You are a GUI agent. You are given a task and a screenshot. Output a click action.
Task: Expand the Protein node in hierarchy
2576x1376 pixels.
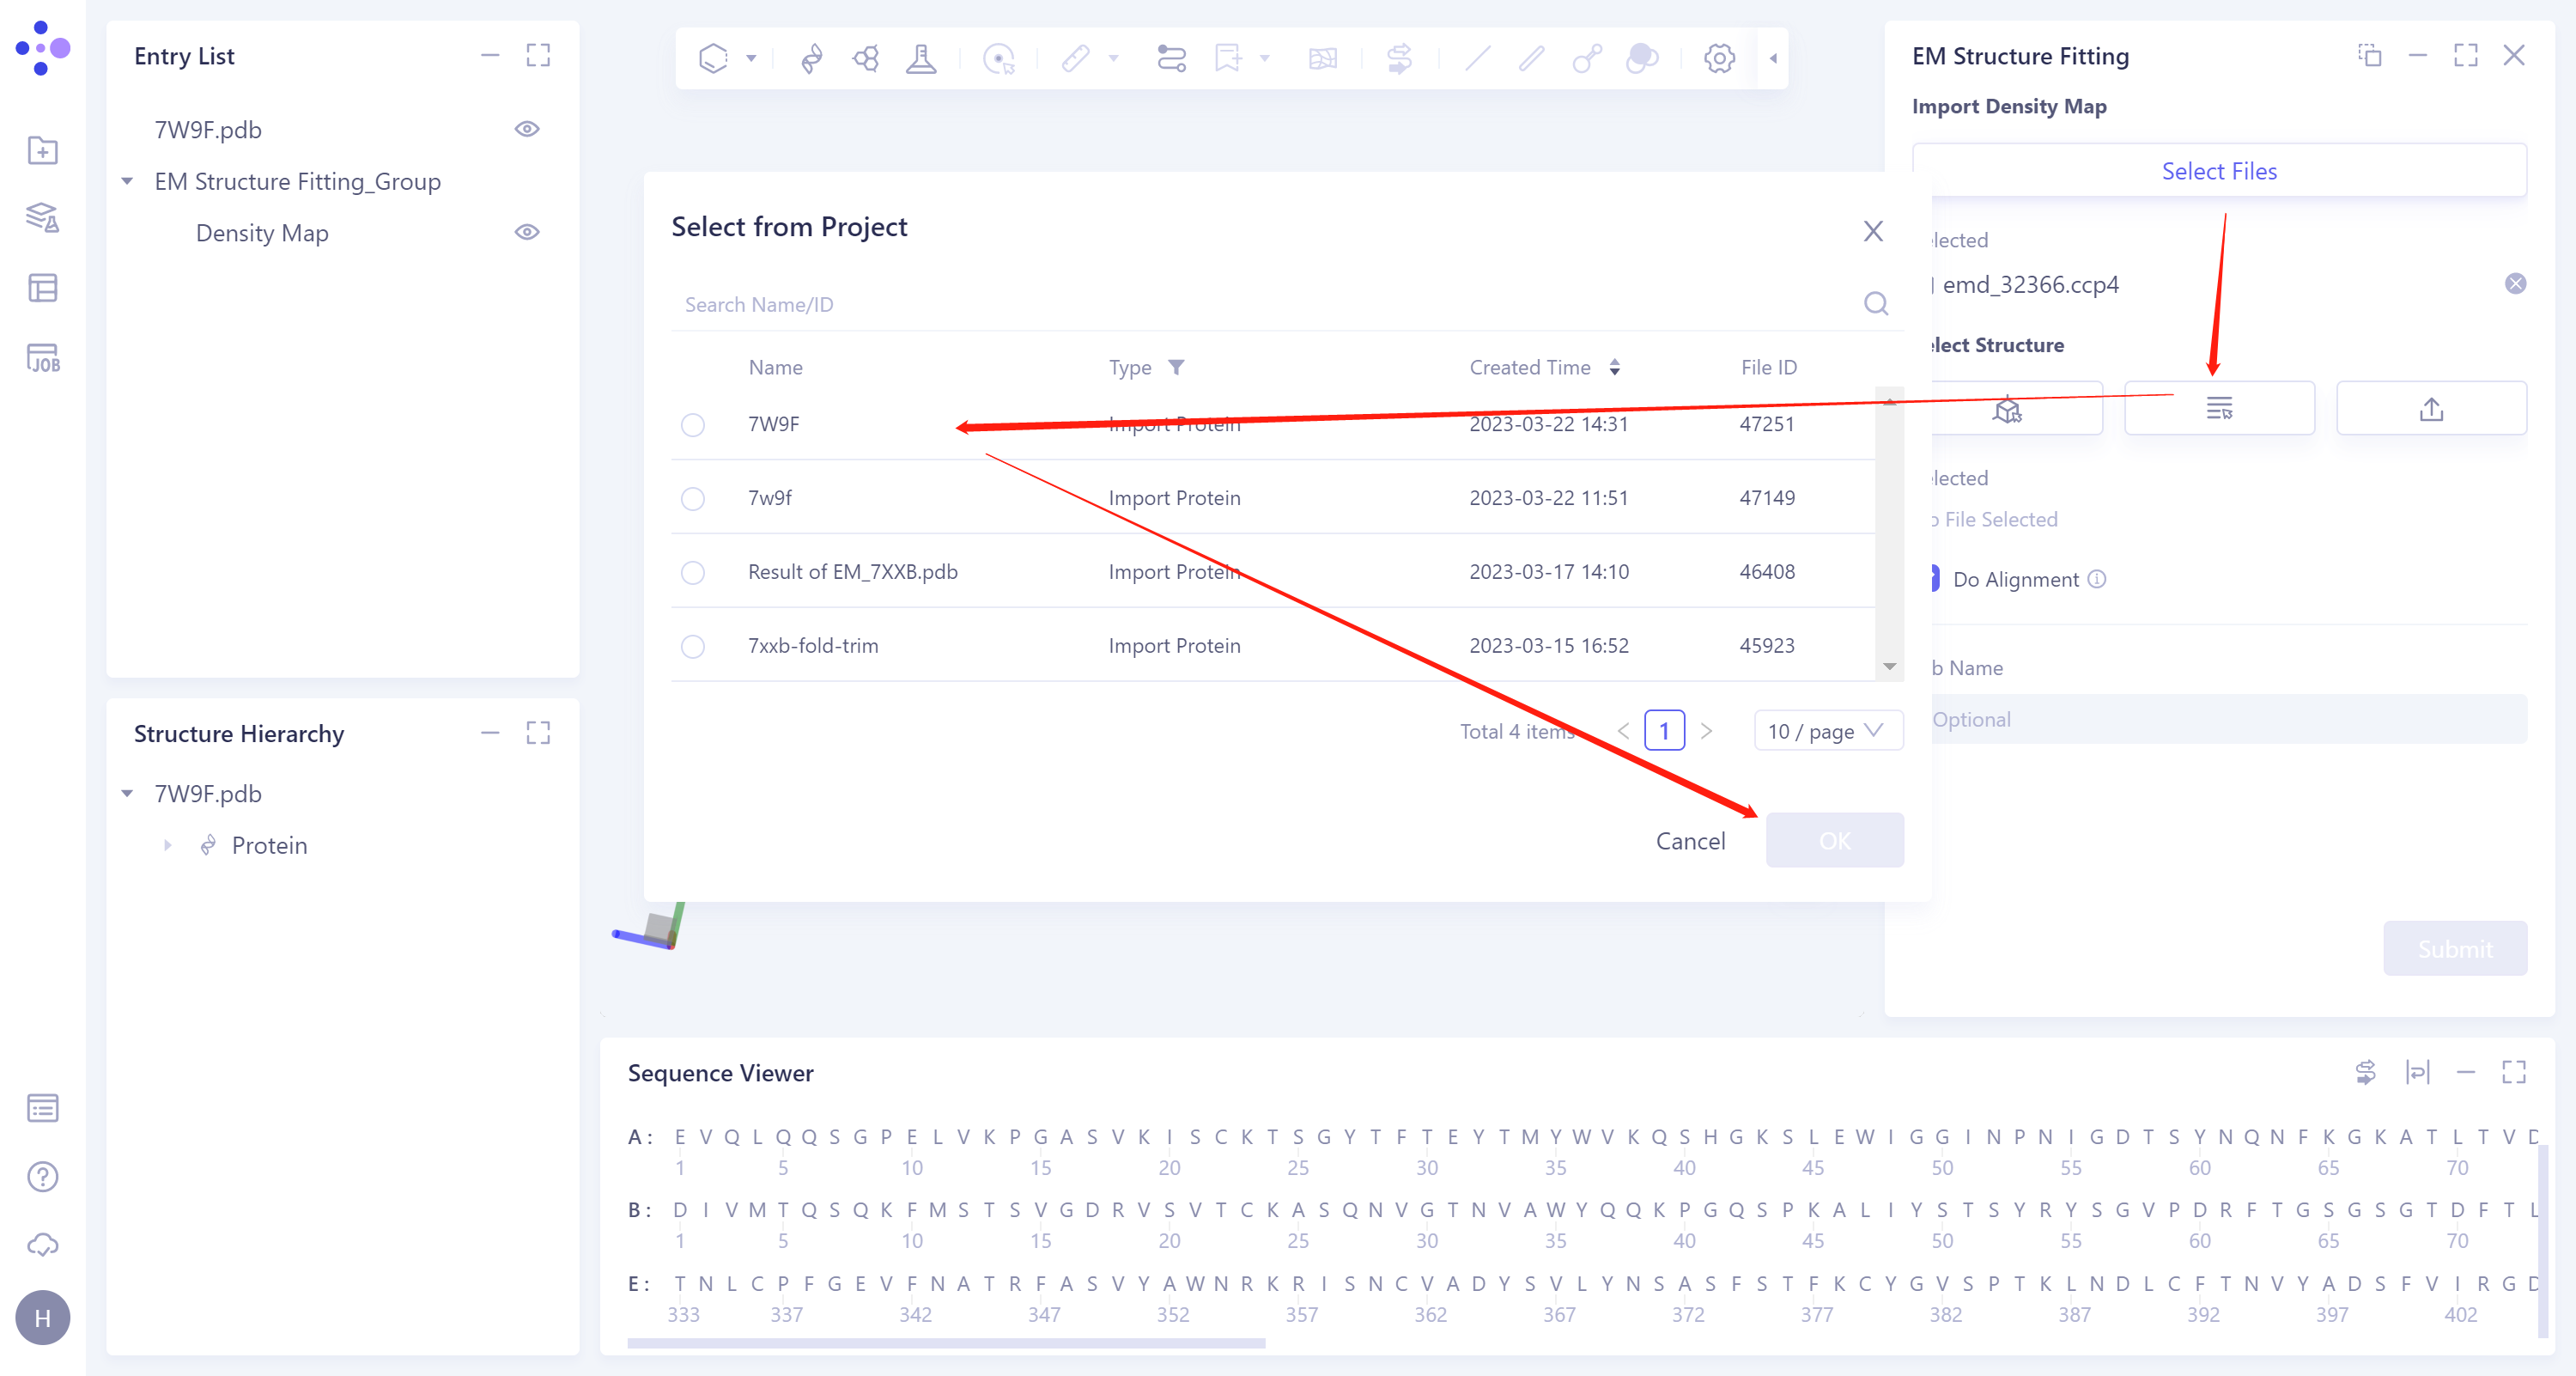pyautogui.click(x=167, y=845)
